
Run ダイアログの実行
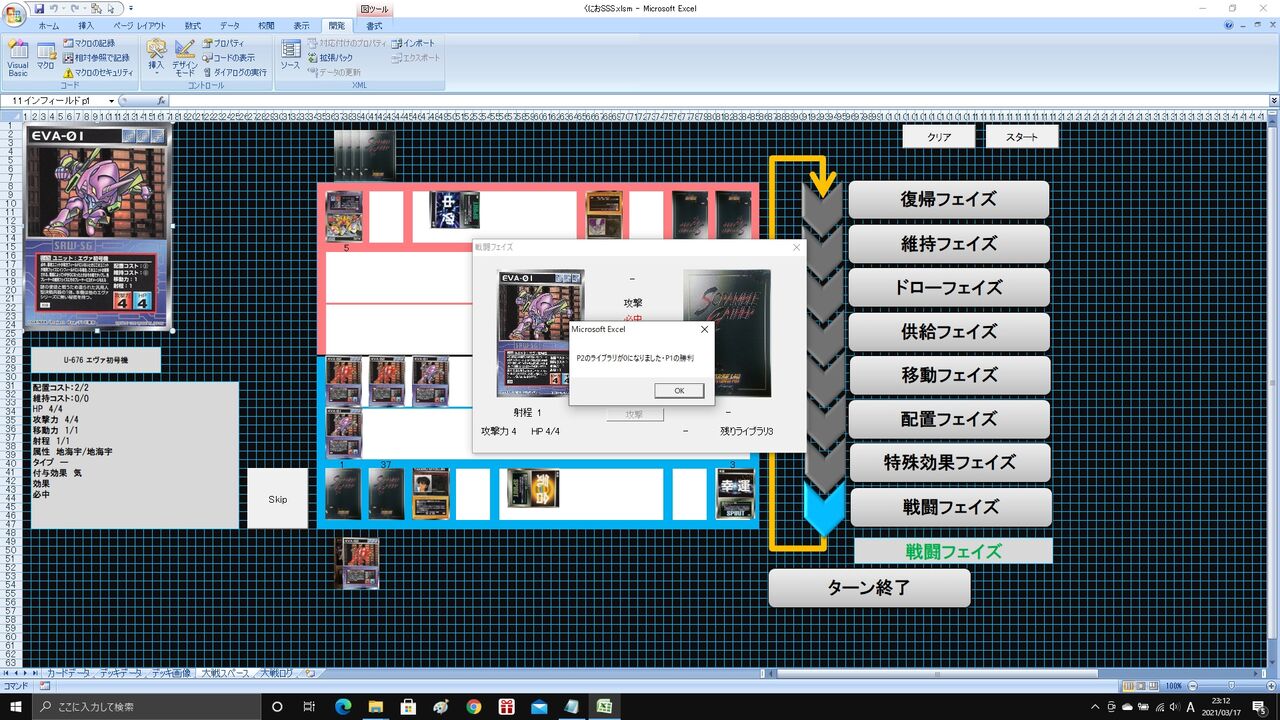234,72
